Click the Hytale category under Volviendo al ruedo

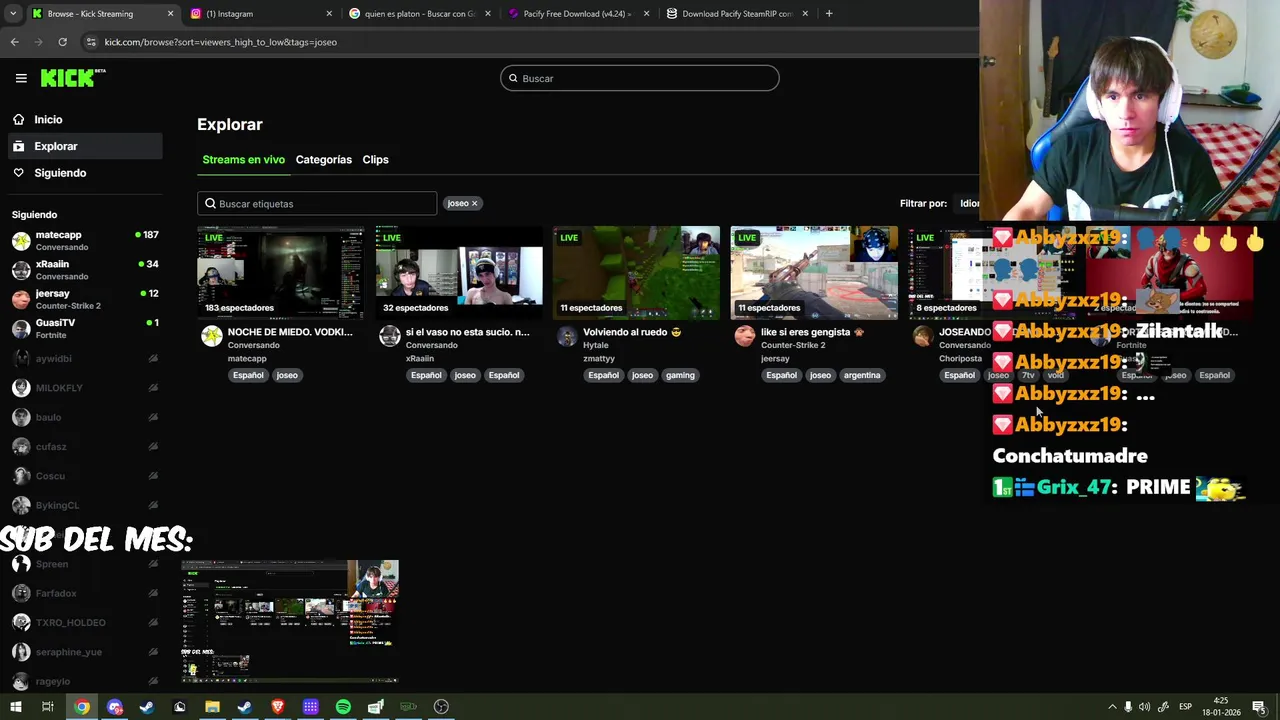pos(596,345)
